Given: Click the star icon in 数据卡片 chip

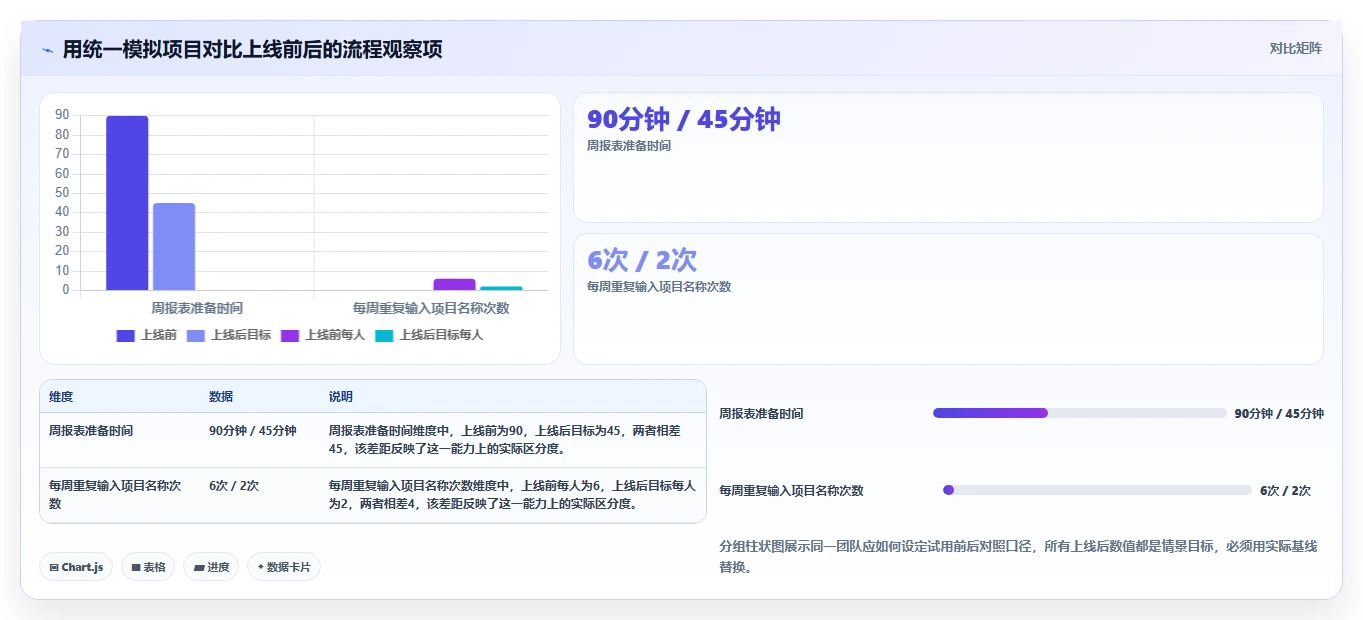Looking at the screenshot, I should tap(260, 567).
